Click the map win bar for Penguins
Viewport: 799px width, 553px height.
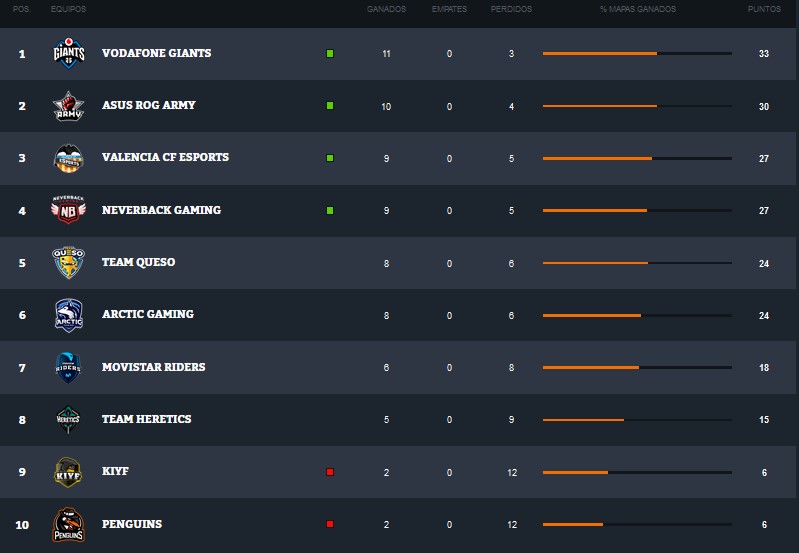coord(637,524)
